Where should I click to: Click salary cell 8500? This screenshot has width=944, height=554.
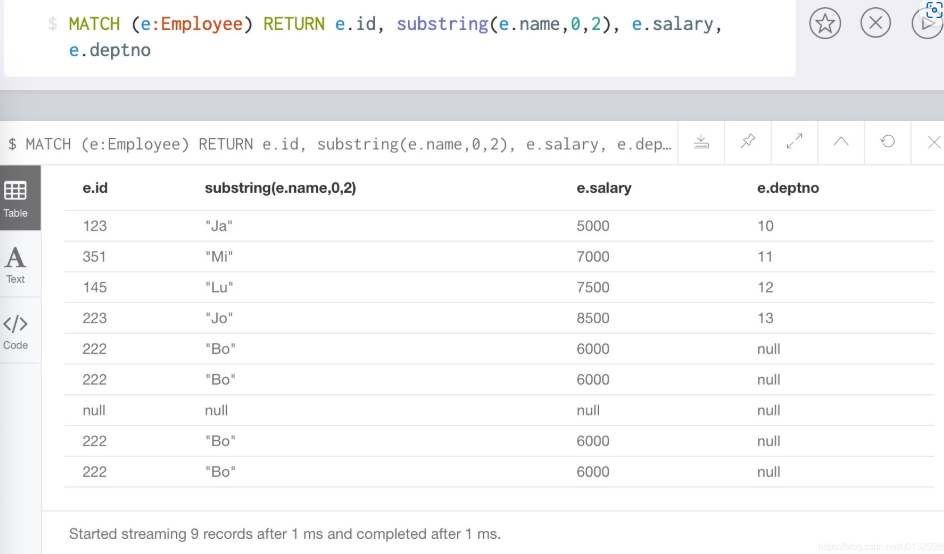[x=593, y=318]
